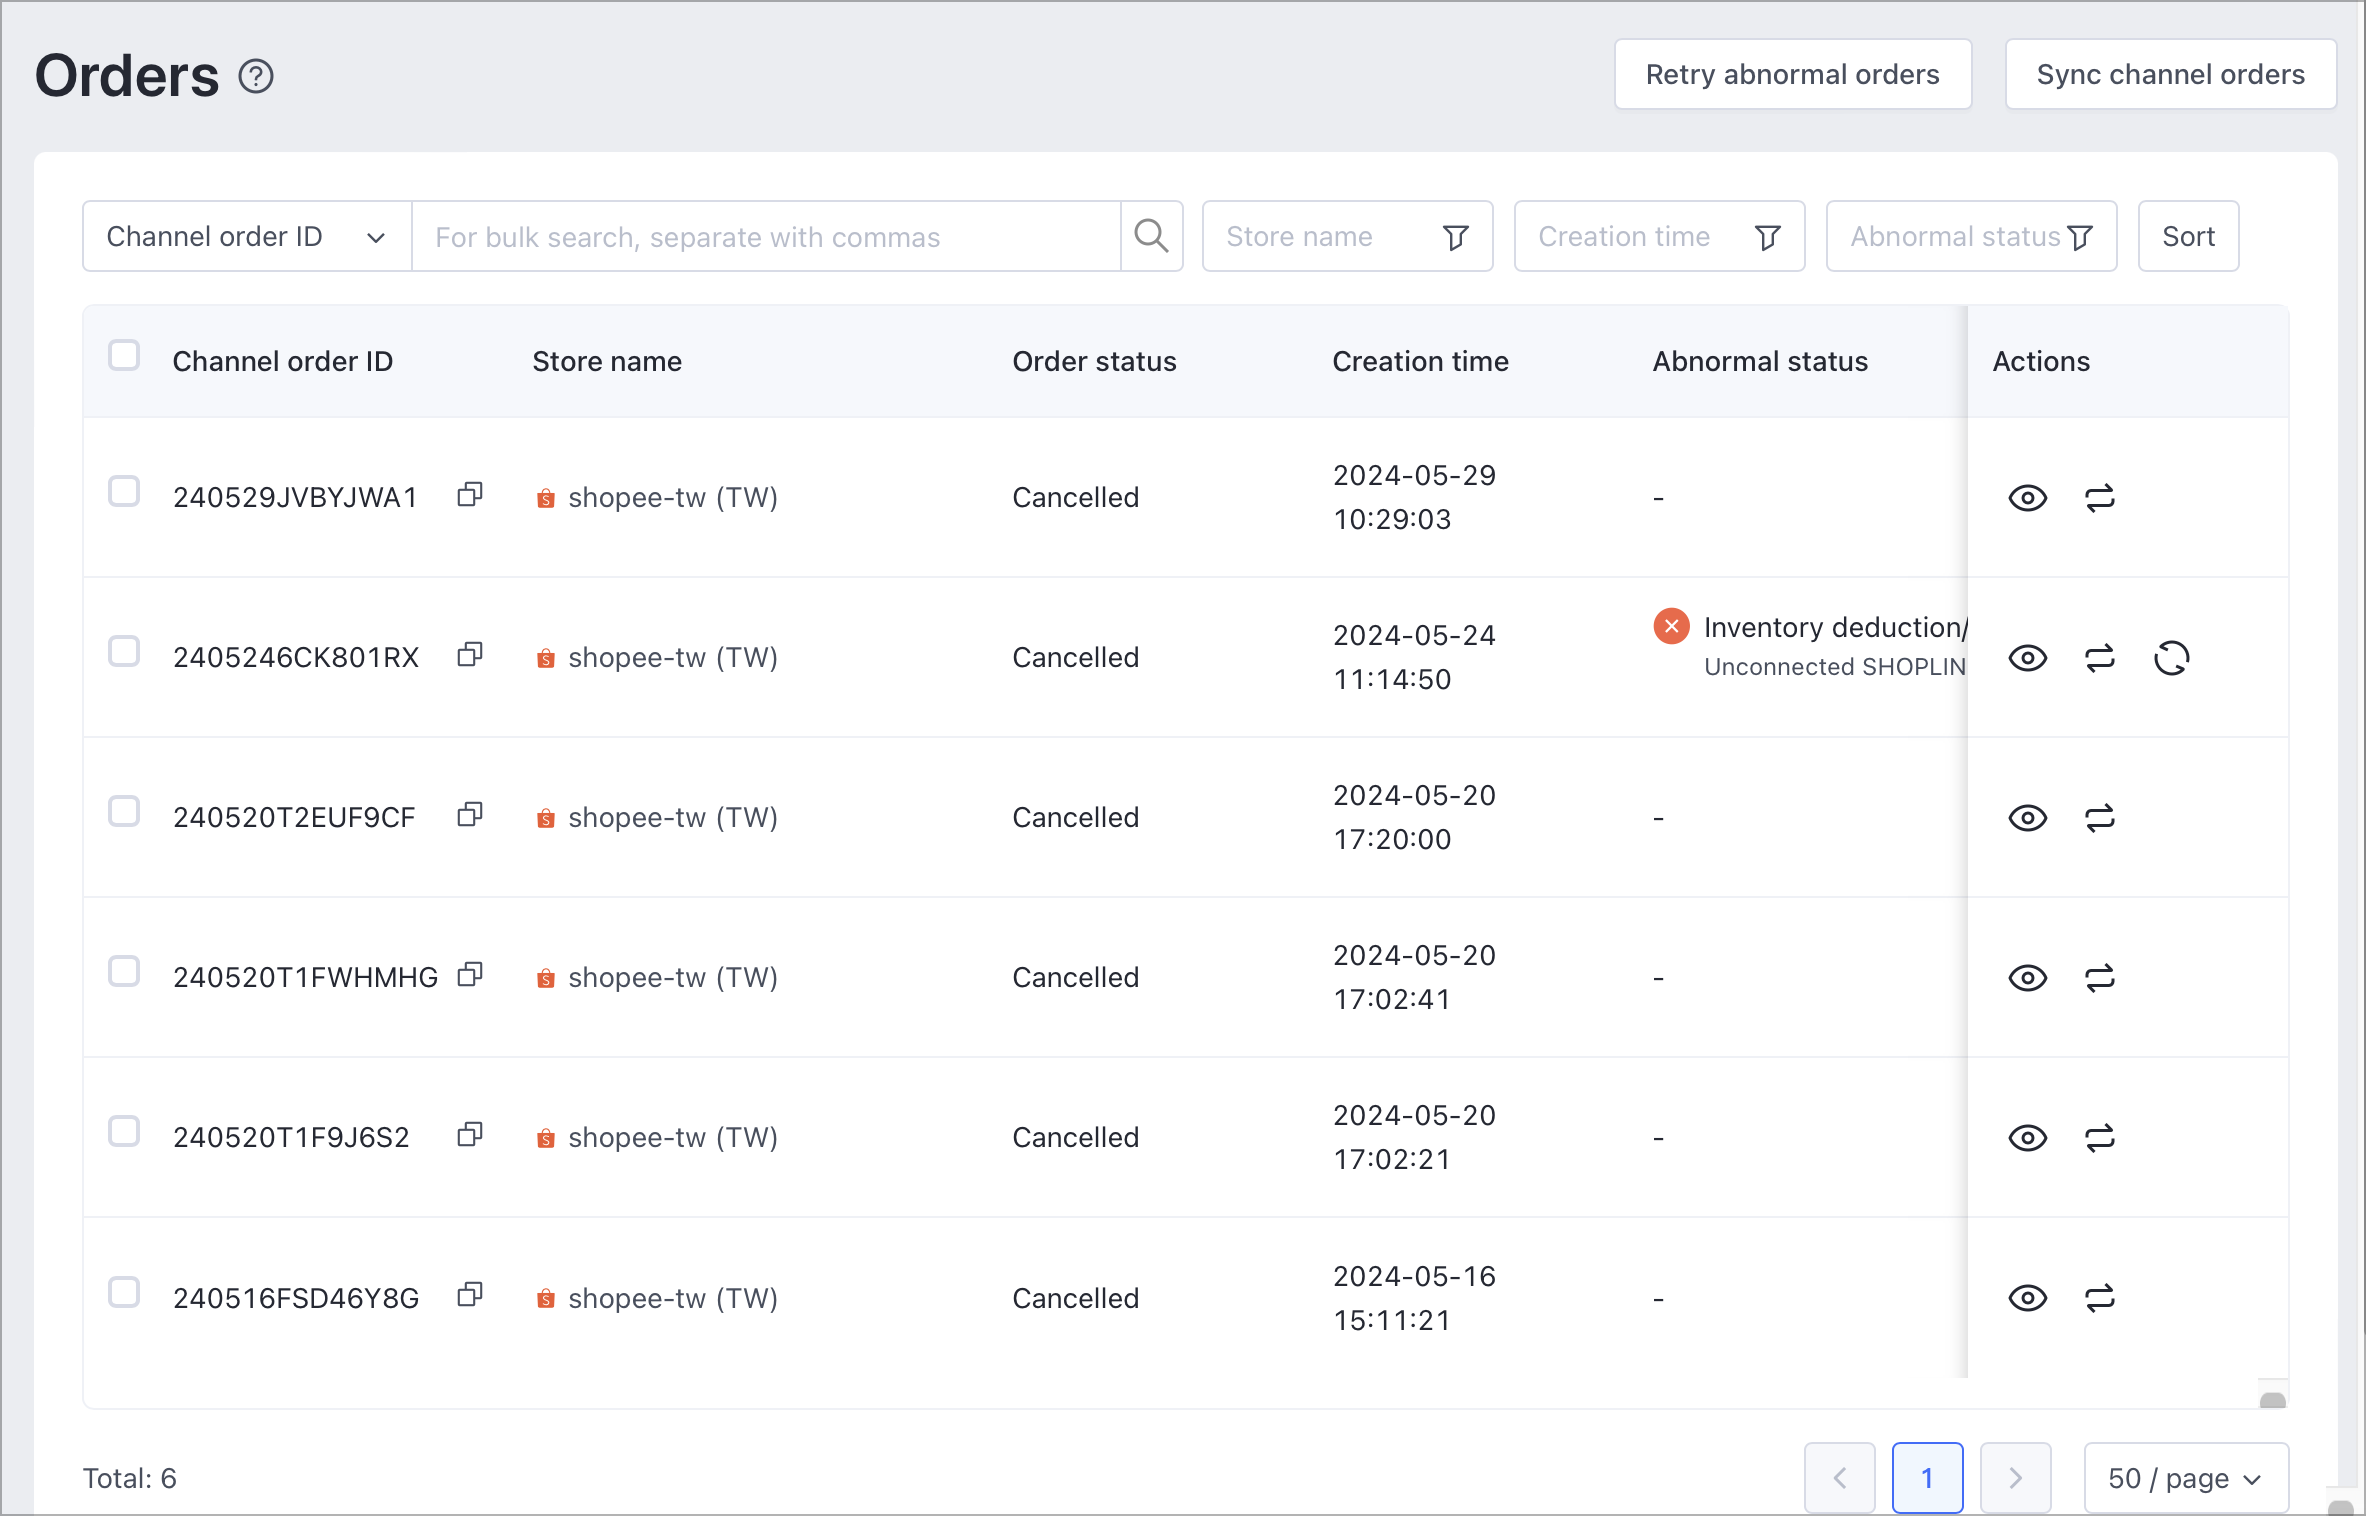
Task: Check the box for order 240529JVBYJWA1
Action: click(124, 492)
